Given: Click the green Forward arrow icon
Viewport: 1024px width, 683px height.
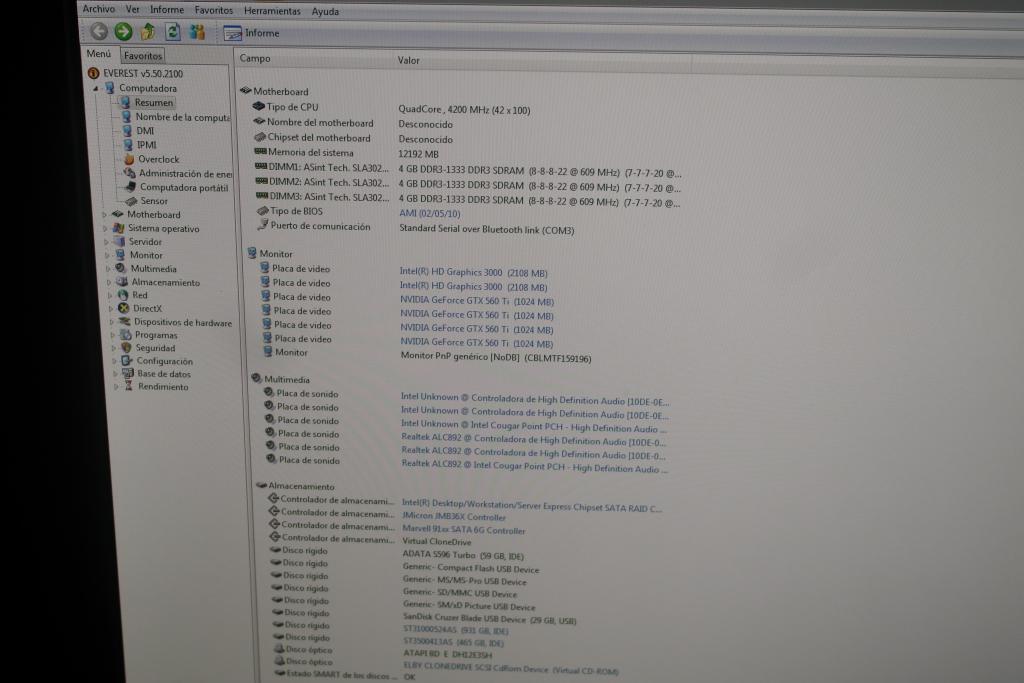Looking at the screenshot, I should pyautogui.click(x=123, y=31).
